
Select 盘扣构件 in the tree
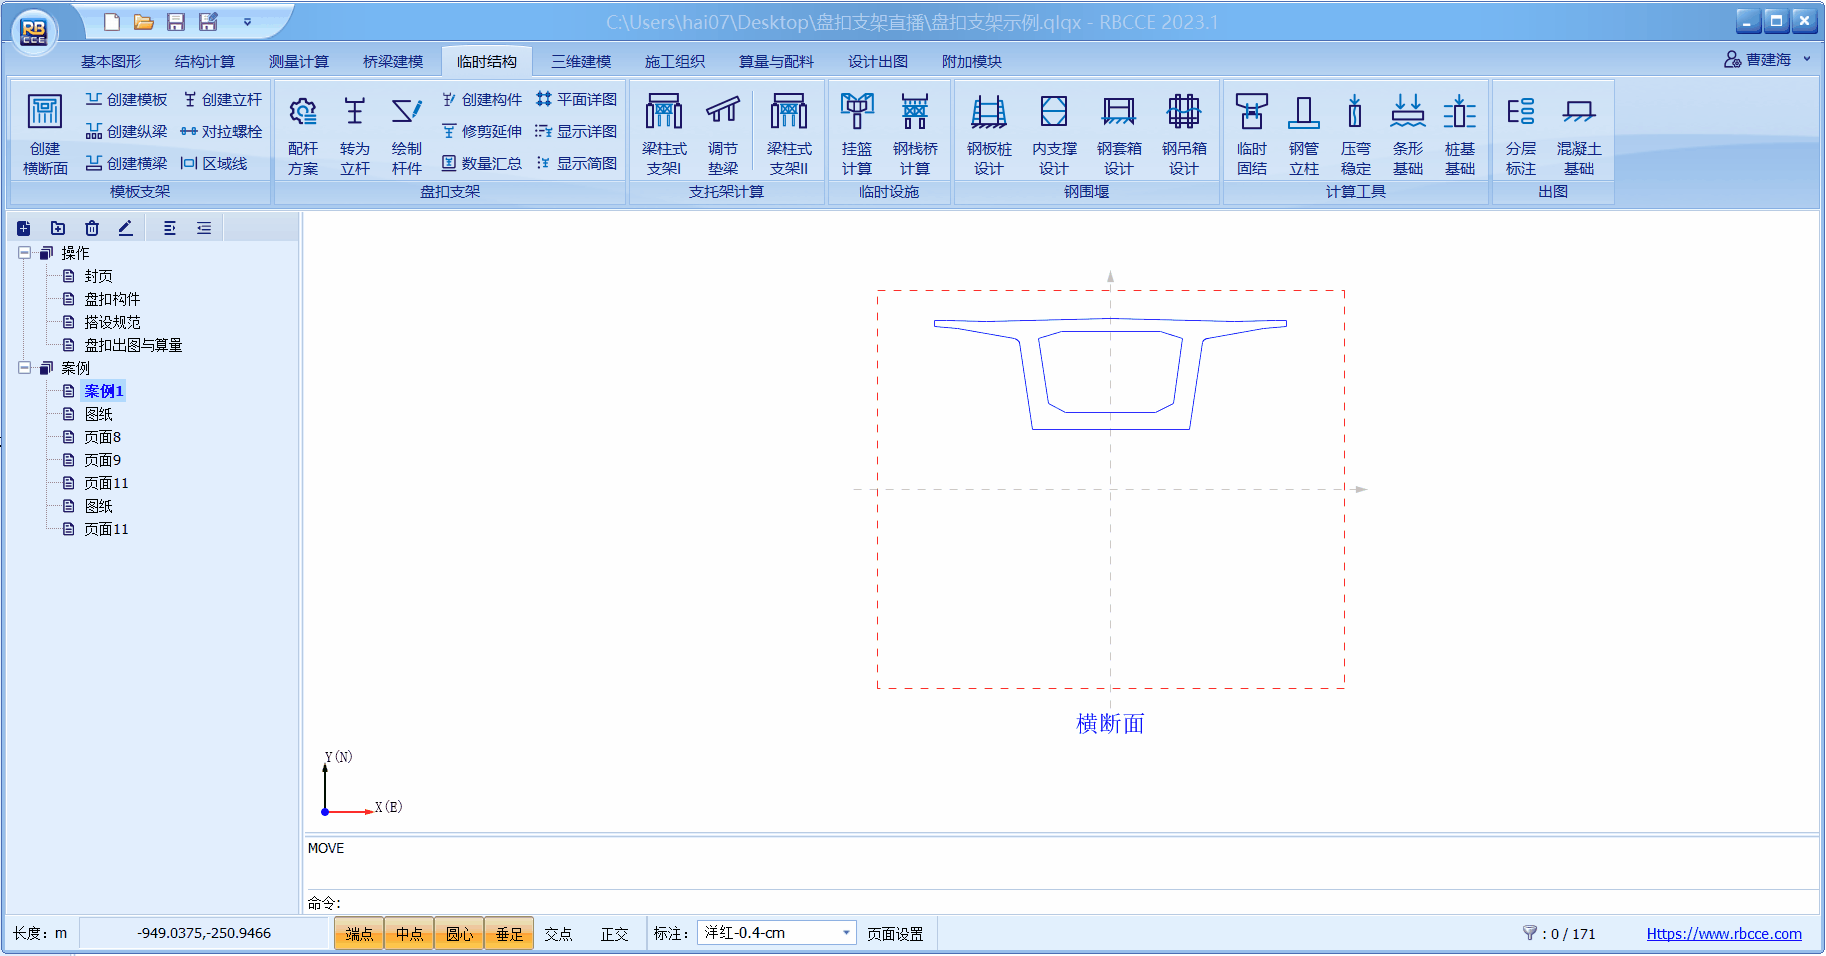[112, 299]
